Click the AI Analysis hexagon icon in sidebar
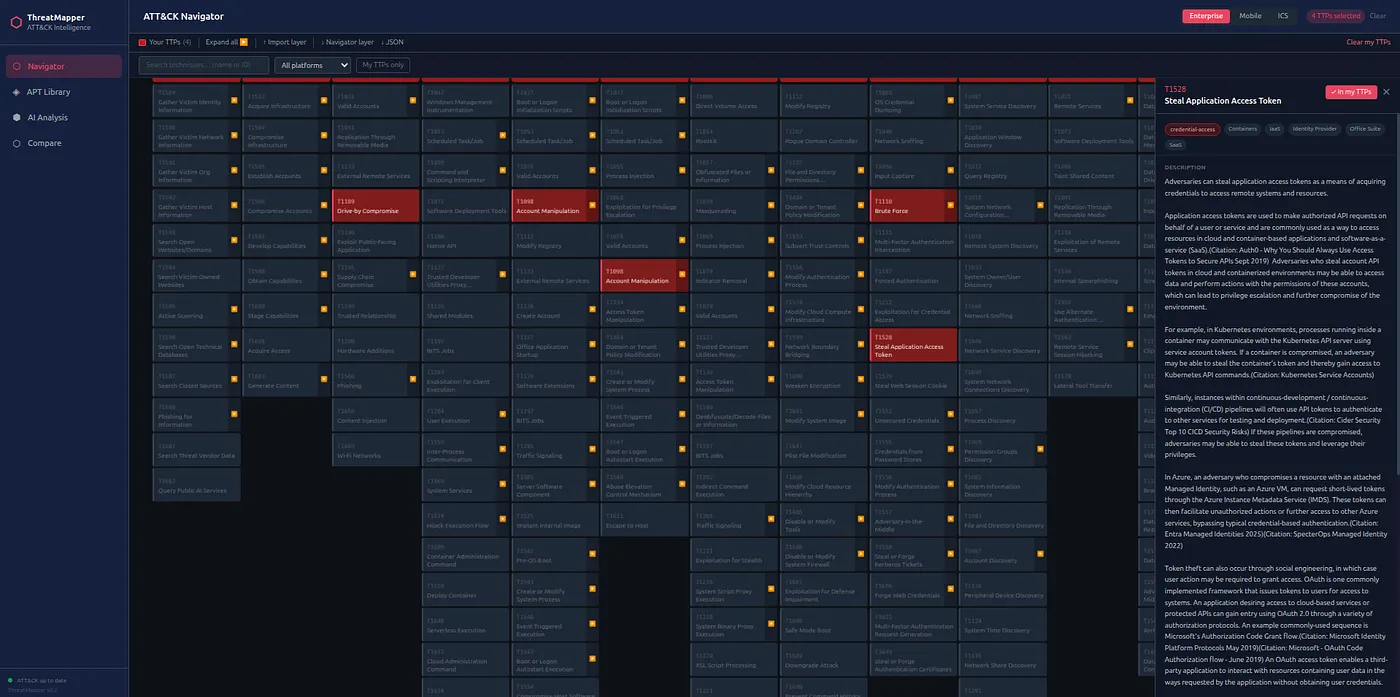Viewport: 1400px width, 697px height. [17, 117]
